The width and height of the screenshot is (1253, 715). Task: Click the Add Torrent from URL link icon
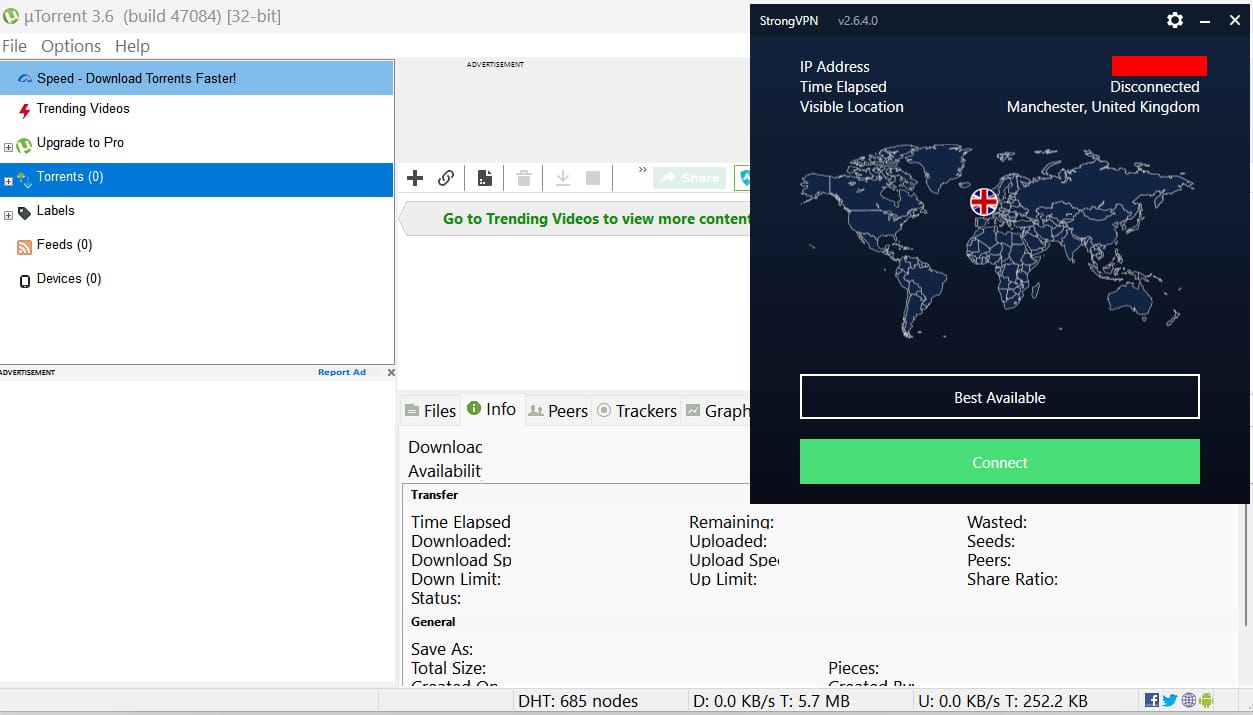(446, 178)
